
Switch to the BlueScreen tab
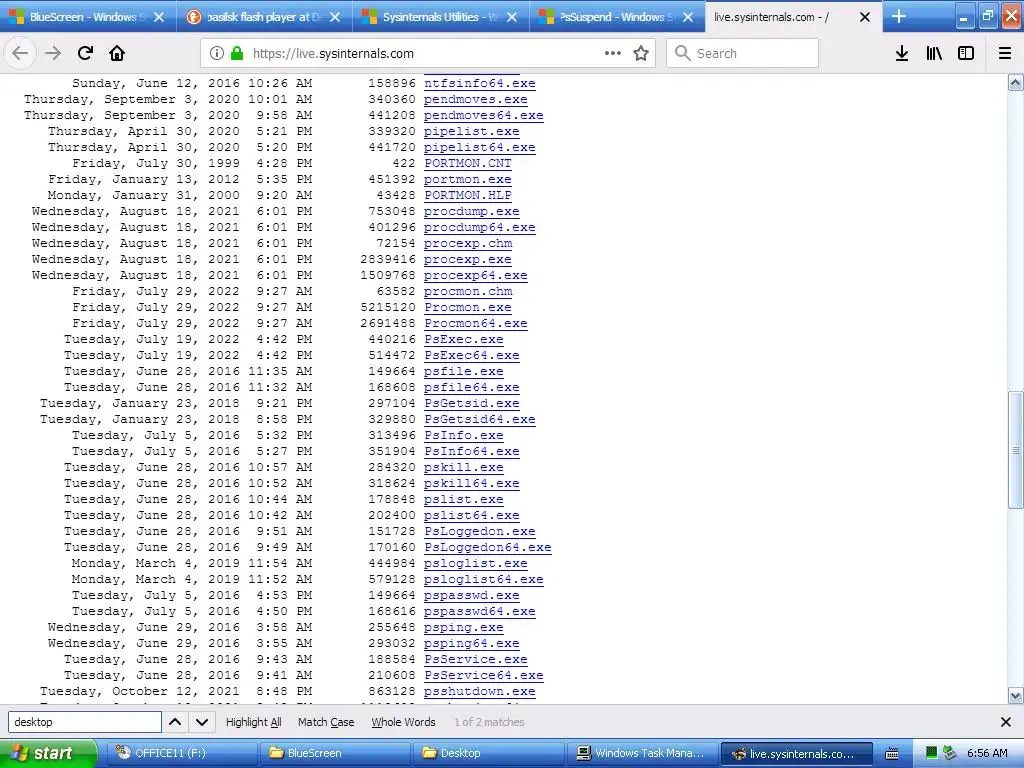pyautogui.click(x=88, y=16)
